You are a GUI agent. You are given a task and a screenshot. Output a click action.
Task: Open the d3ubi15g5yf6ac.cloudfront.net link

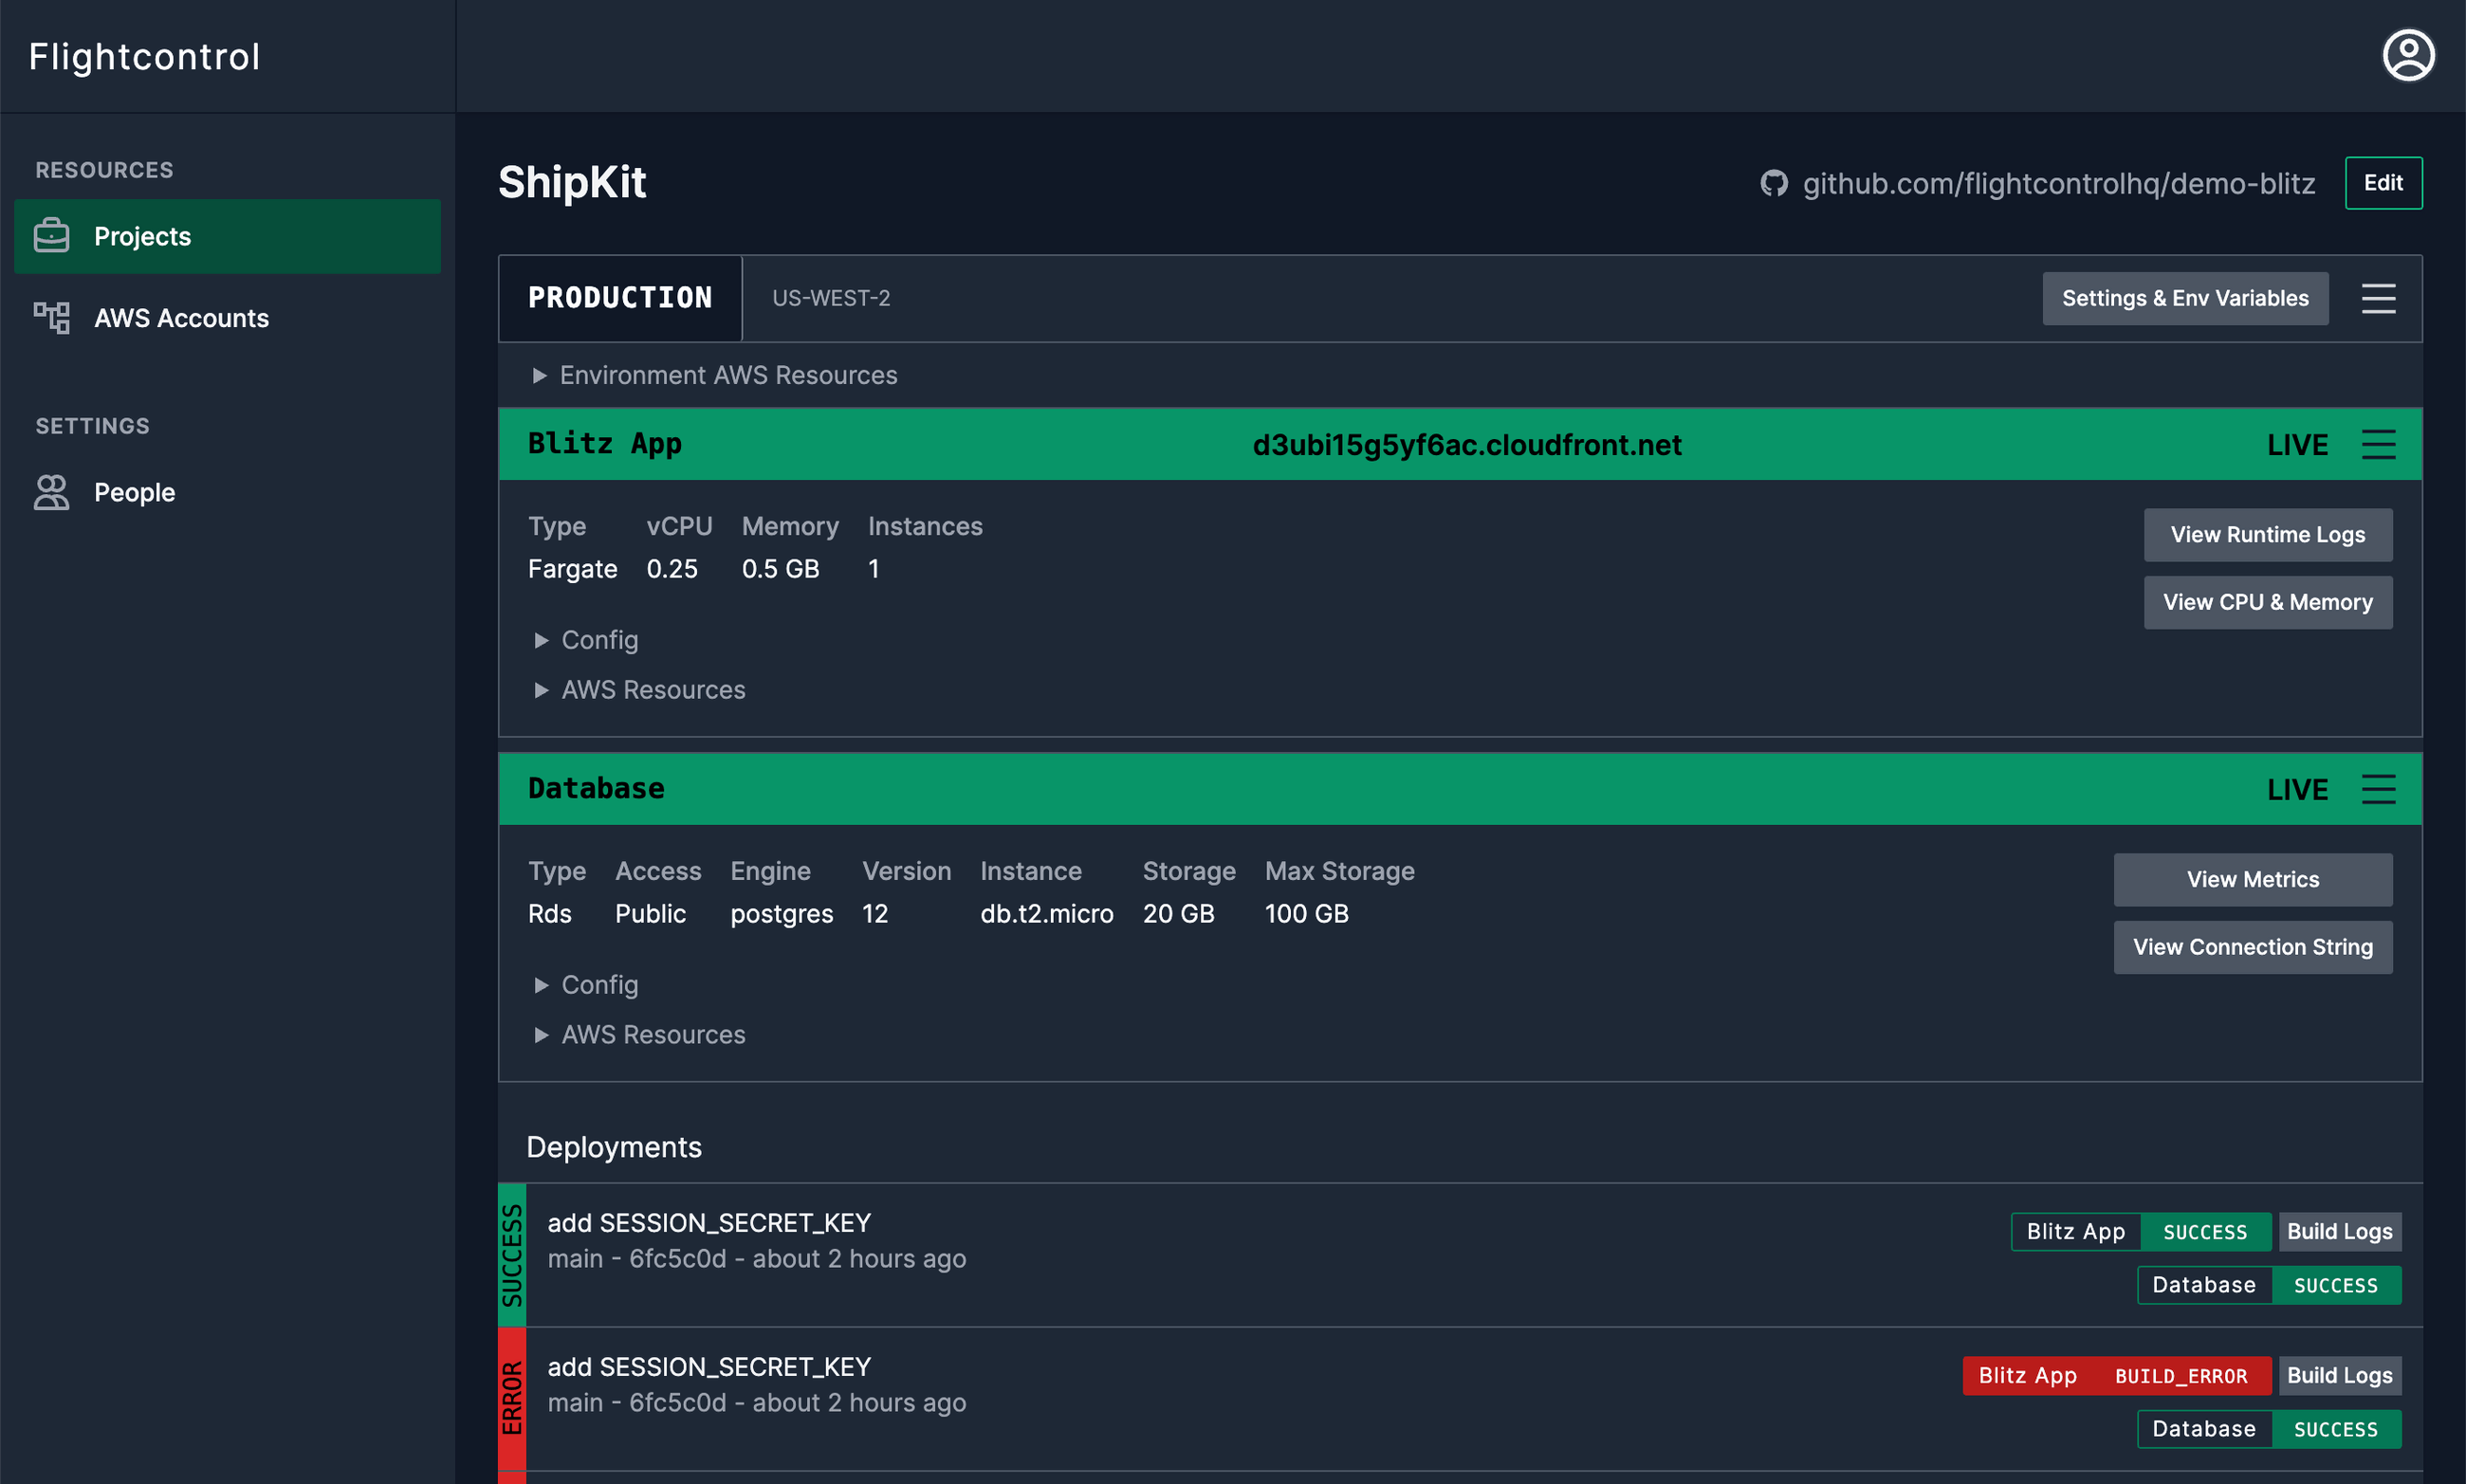coord(1467,444)
